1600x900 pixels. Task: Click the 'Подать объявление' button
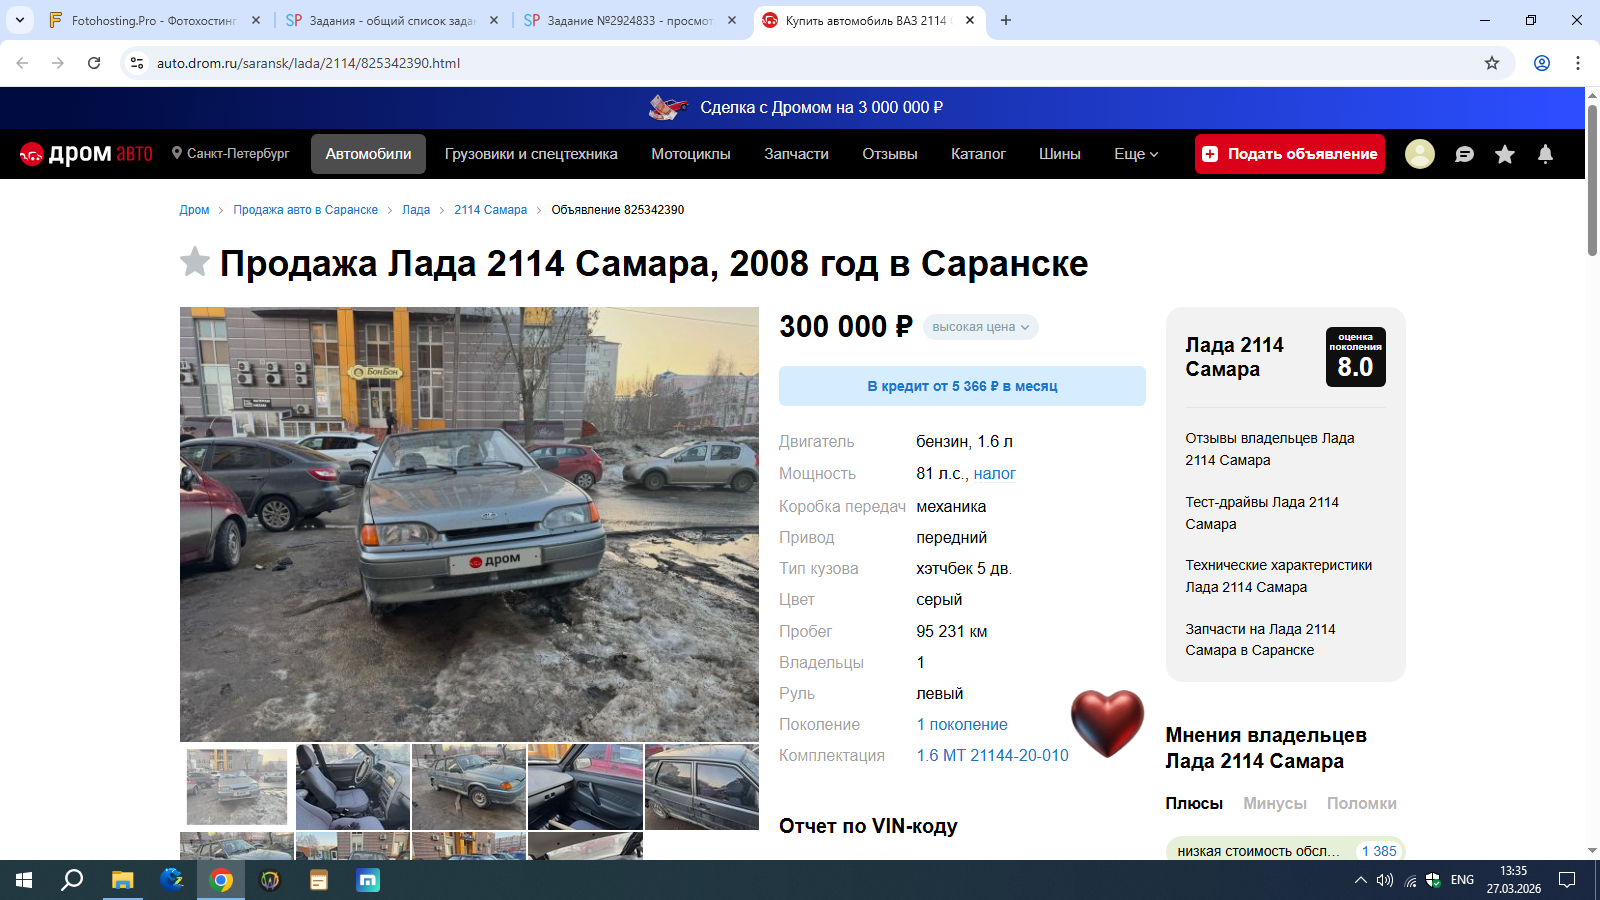[1290, 154]
